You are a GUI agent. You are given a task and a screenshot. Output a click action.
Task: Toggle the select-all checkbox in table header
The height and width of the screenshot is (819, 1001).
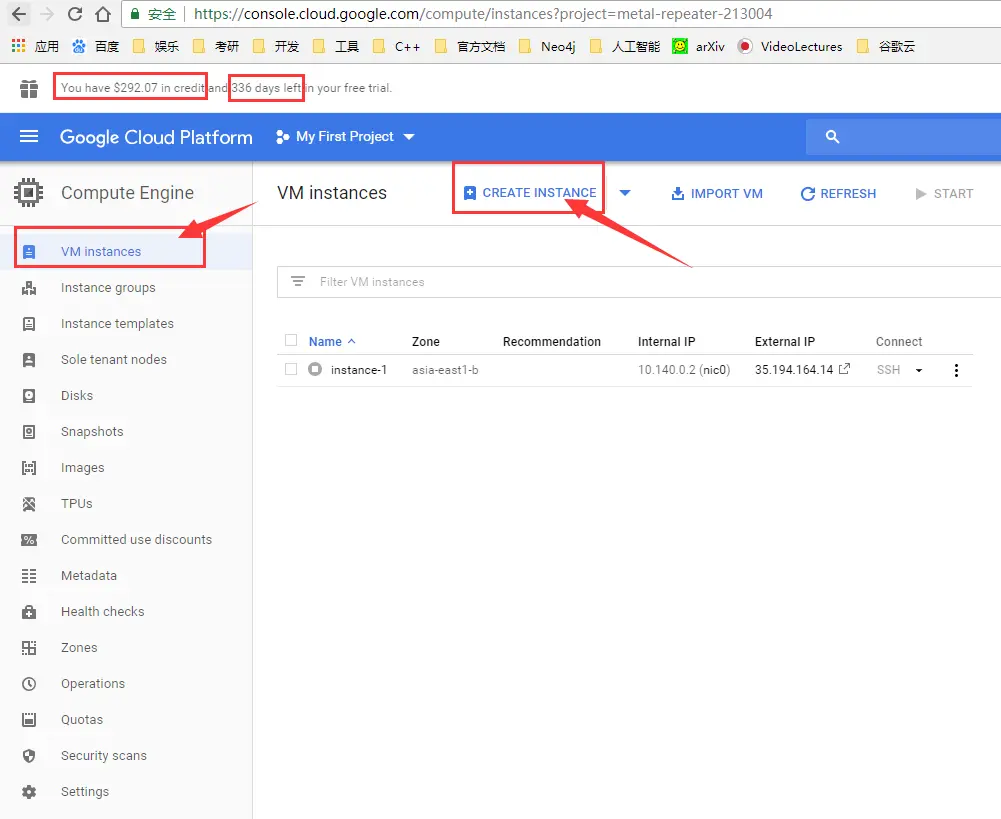pyautogui.click(x=291, y=340)
